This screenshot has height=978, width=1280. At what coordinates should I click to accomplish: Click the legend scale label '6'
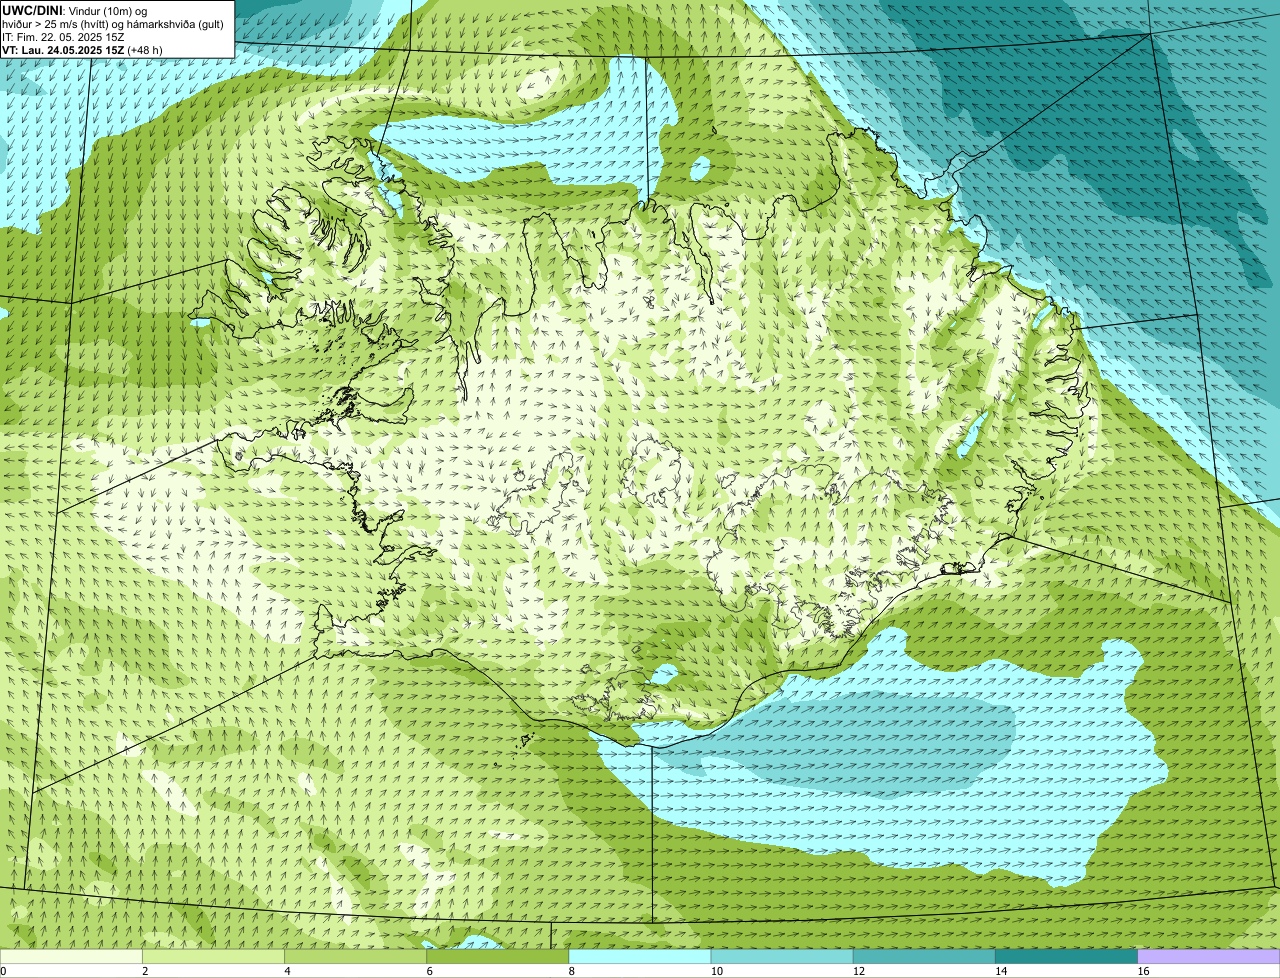[430, 971]
